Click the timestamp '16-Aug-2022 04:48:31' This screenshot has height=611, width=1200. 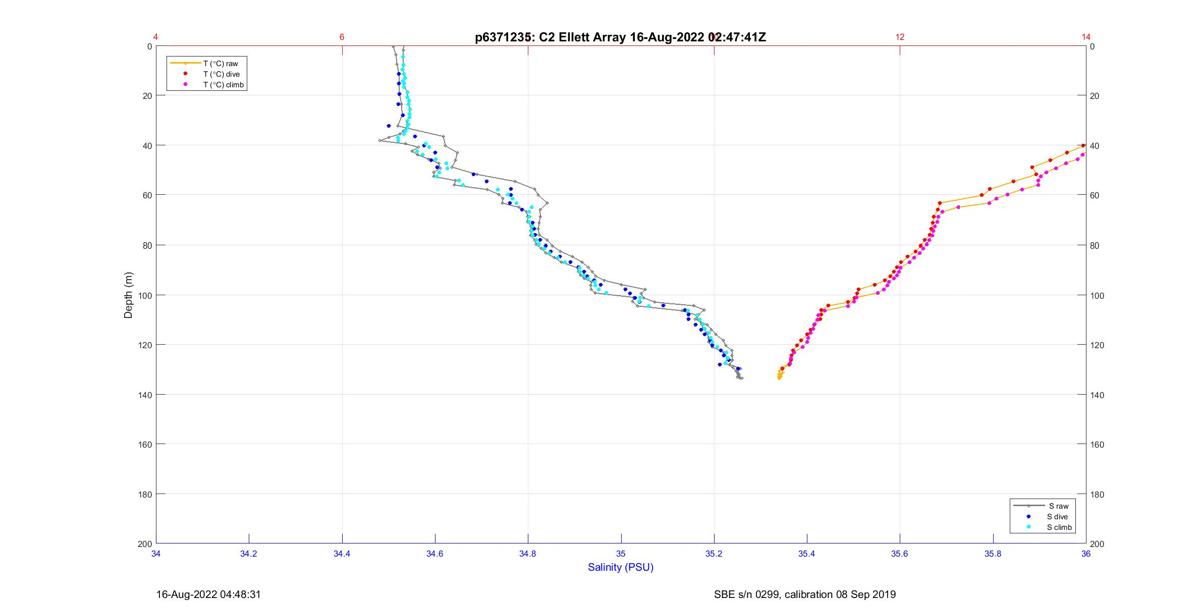click(209, 594)
